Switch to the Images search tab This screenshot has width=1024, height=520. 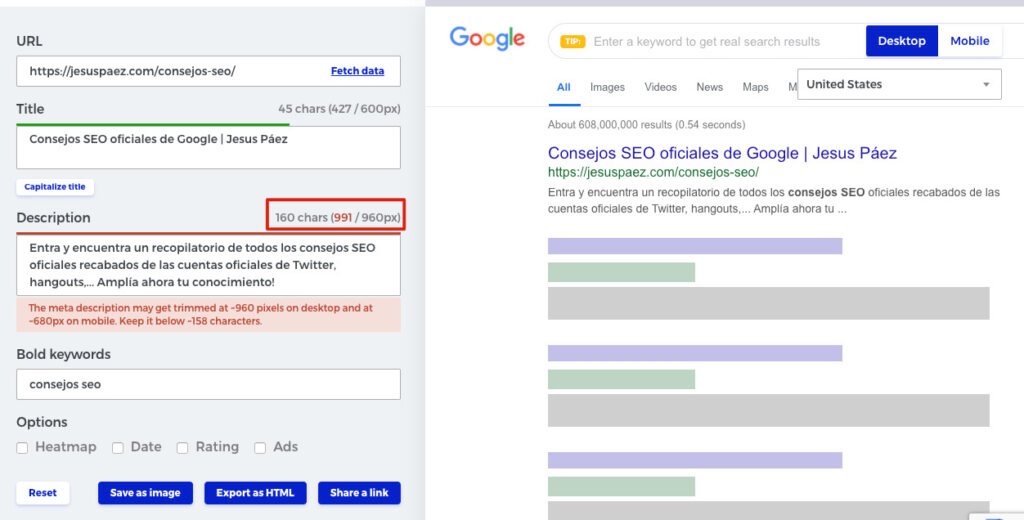point(607,87)
